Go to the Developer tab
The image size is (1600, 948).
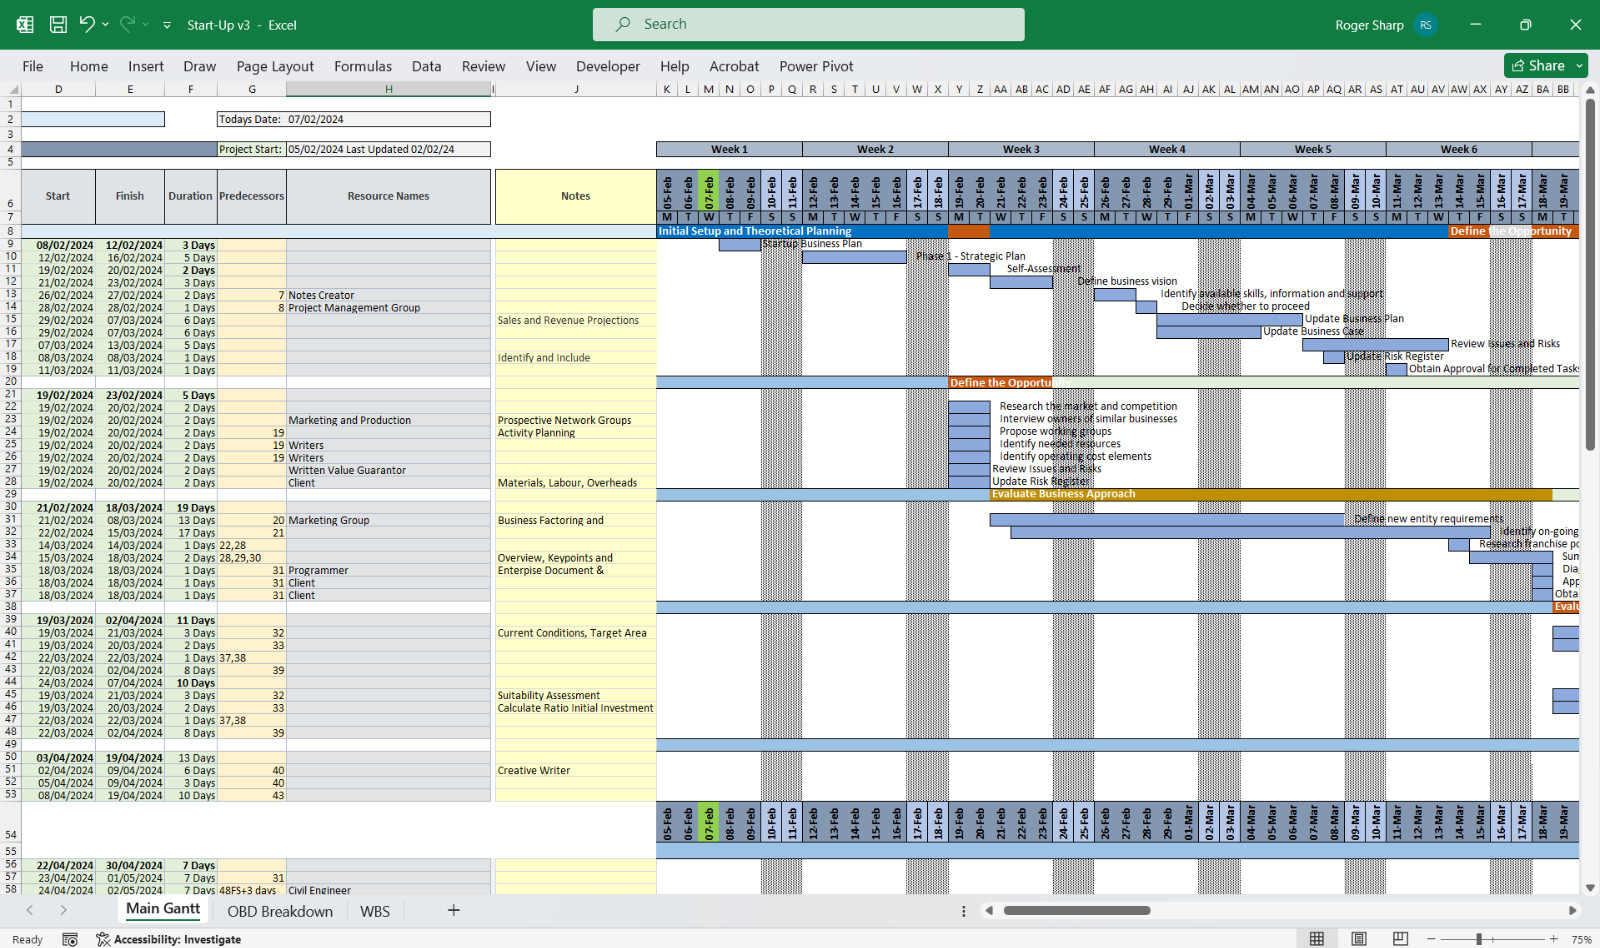click(x=608, y=66)
